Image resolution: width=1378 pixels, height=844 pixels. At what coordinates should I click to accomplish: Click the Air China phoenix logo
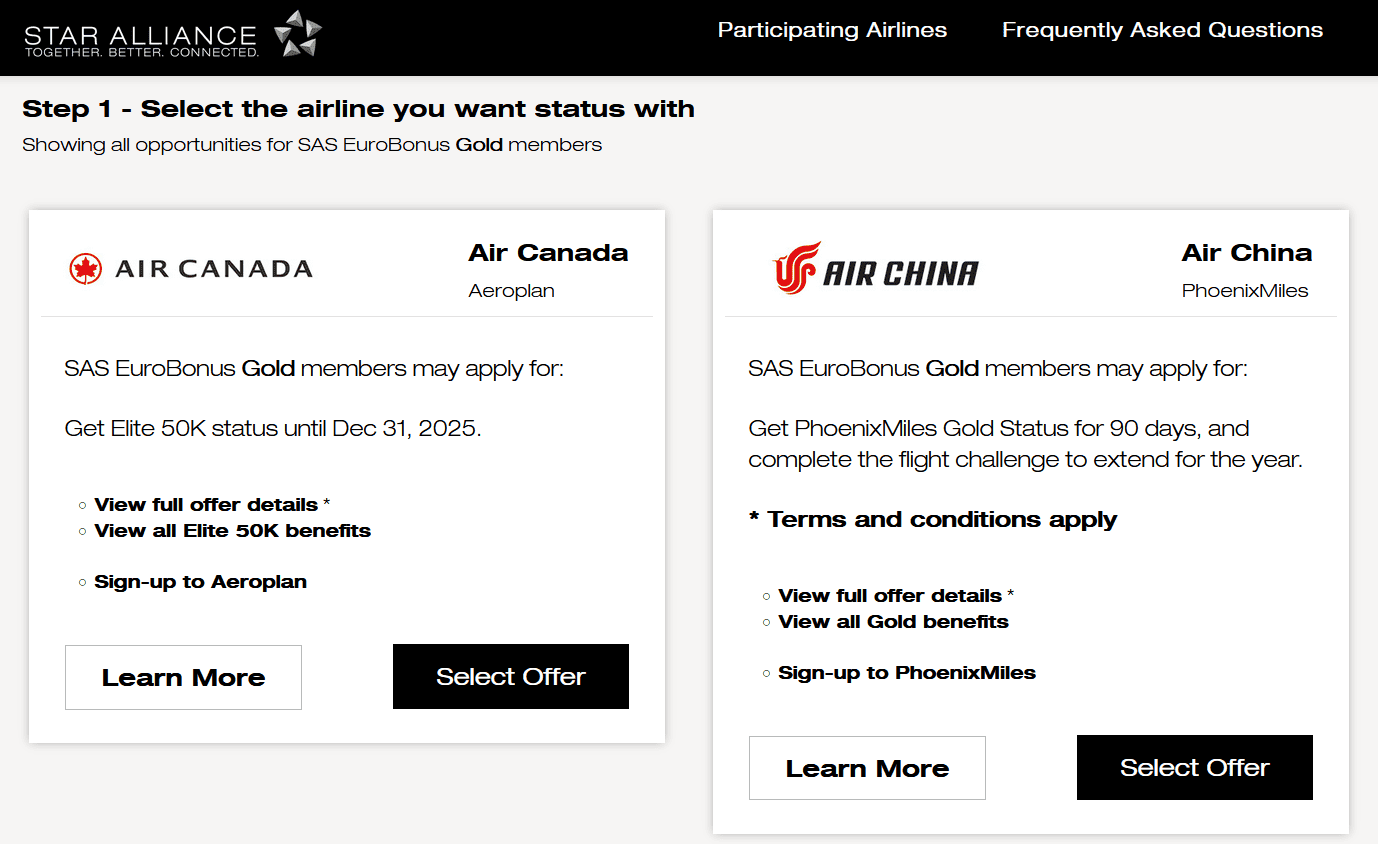797,267
